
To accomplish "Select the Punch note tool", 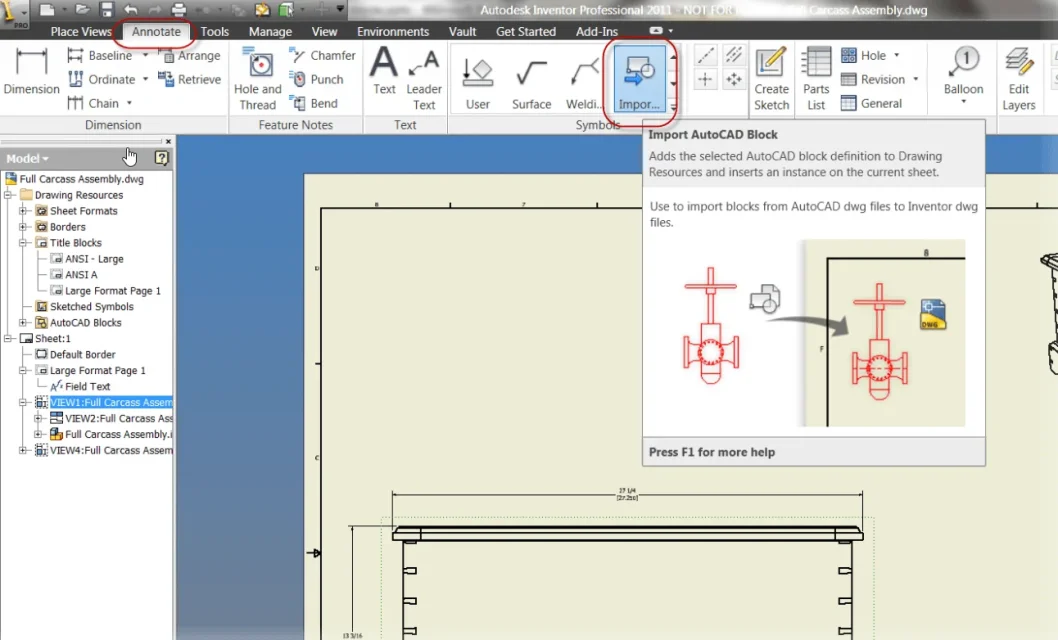I will tap(316, 80).
